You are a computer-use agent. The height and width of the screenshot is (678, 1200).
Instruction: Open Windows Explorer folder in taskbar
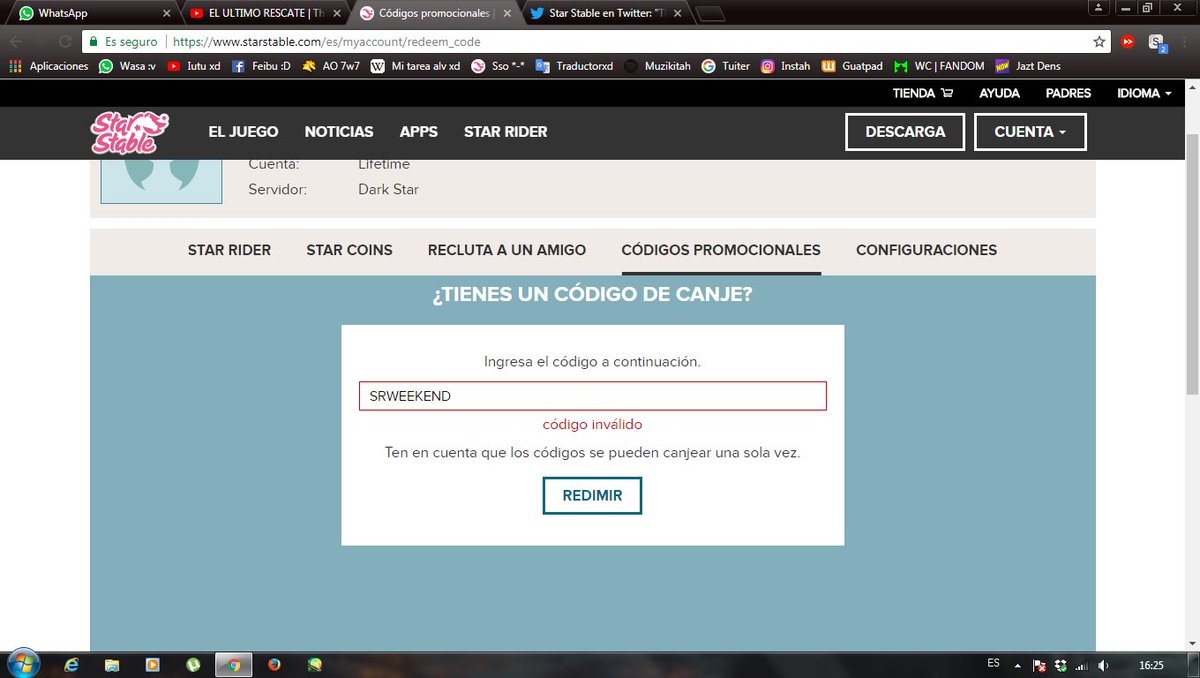[x=112, y=664]
